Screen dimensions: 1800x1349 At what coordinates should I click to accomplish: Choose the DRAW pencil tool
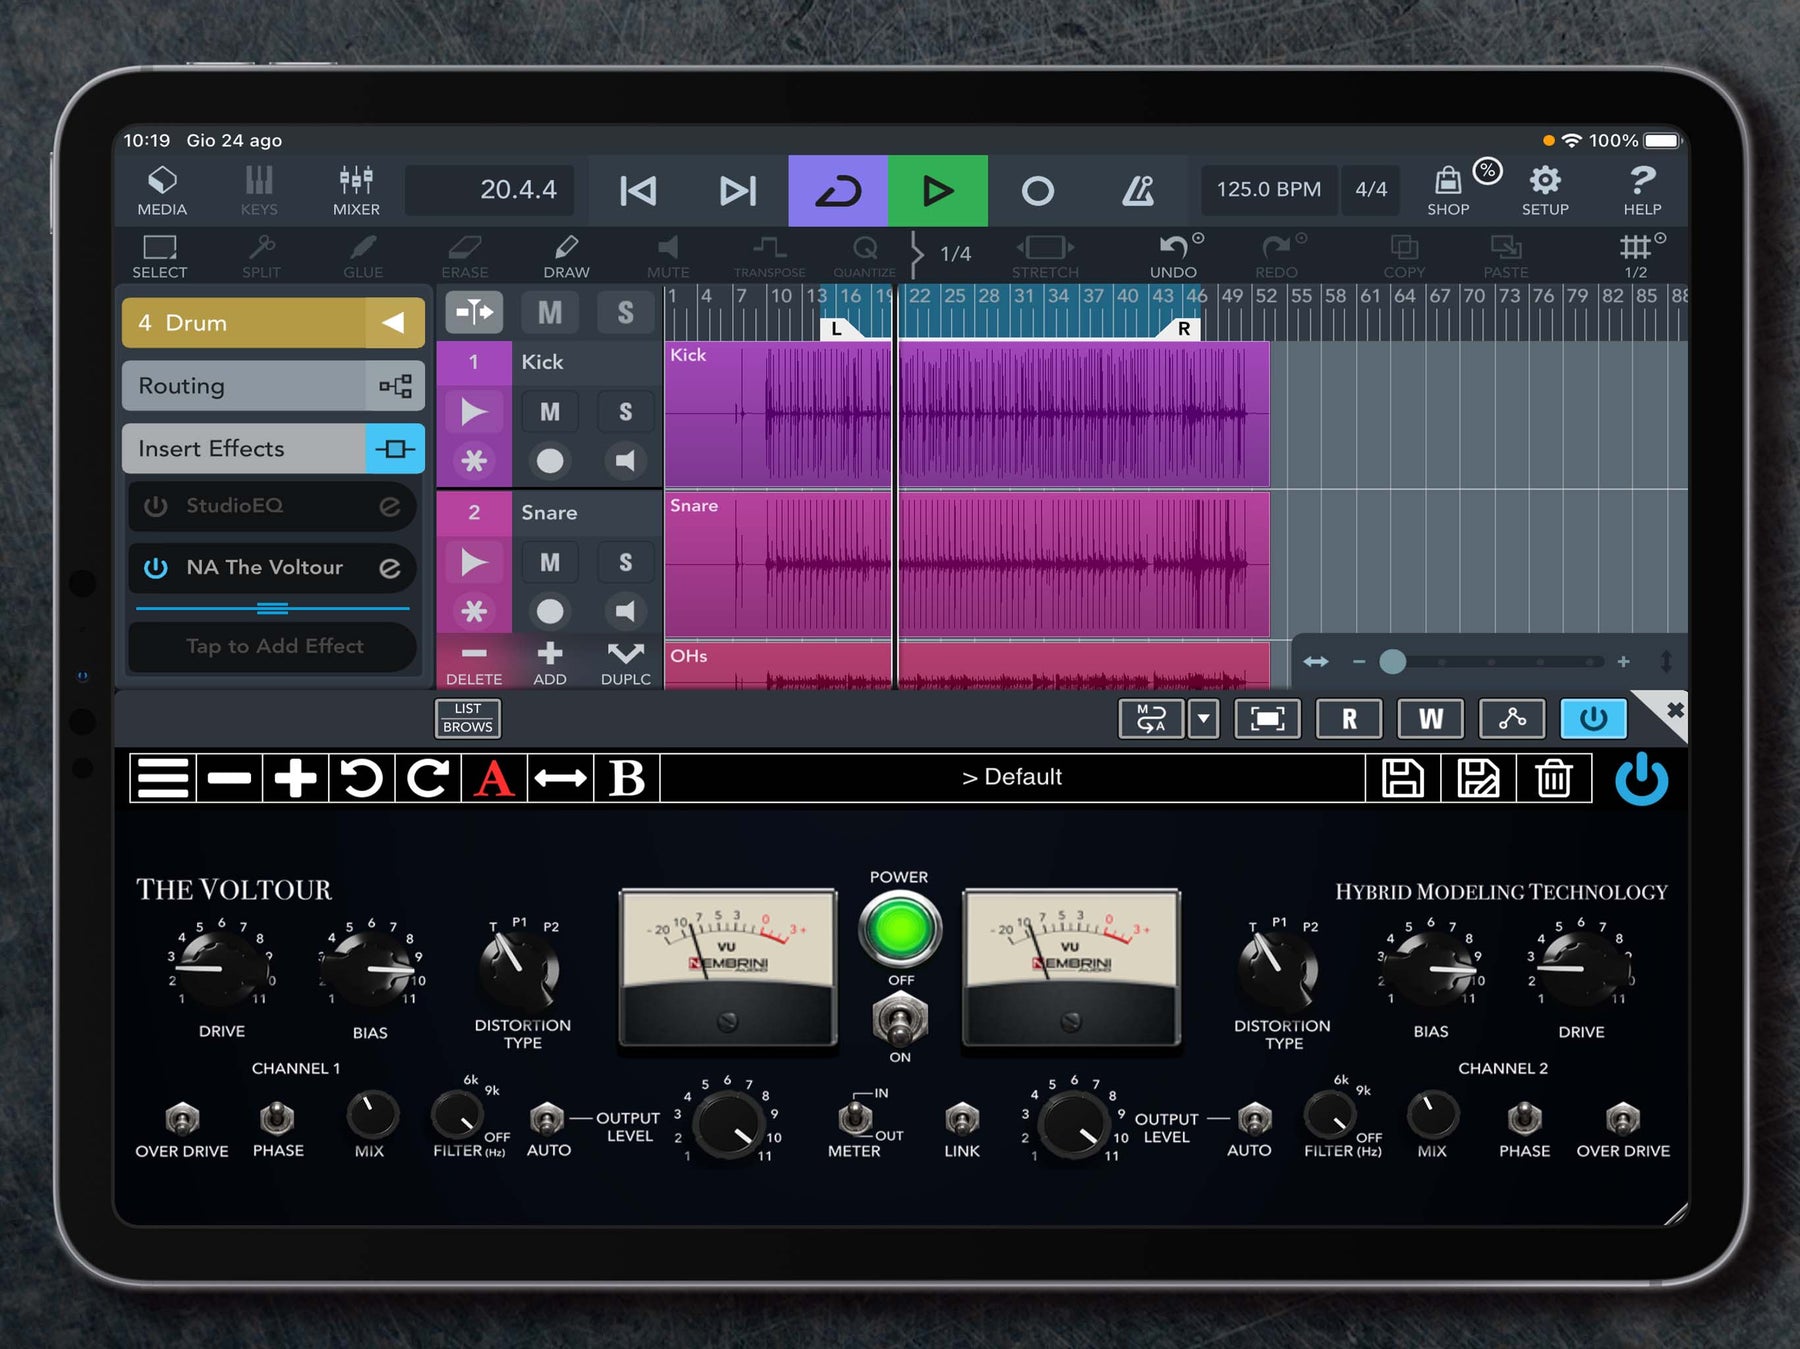tap(566, 256)
